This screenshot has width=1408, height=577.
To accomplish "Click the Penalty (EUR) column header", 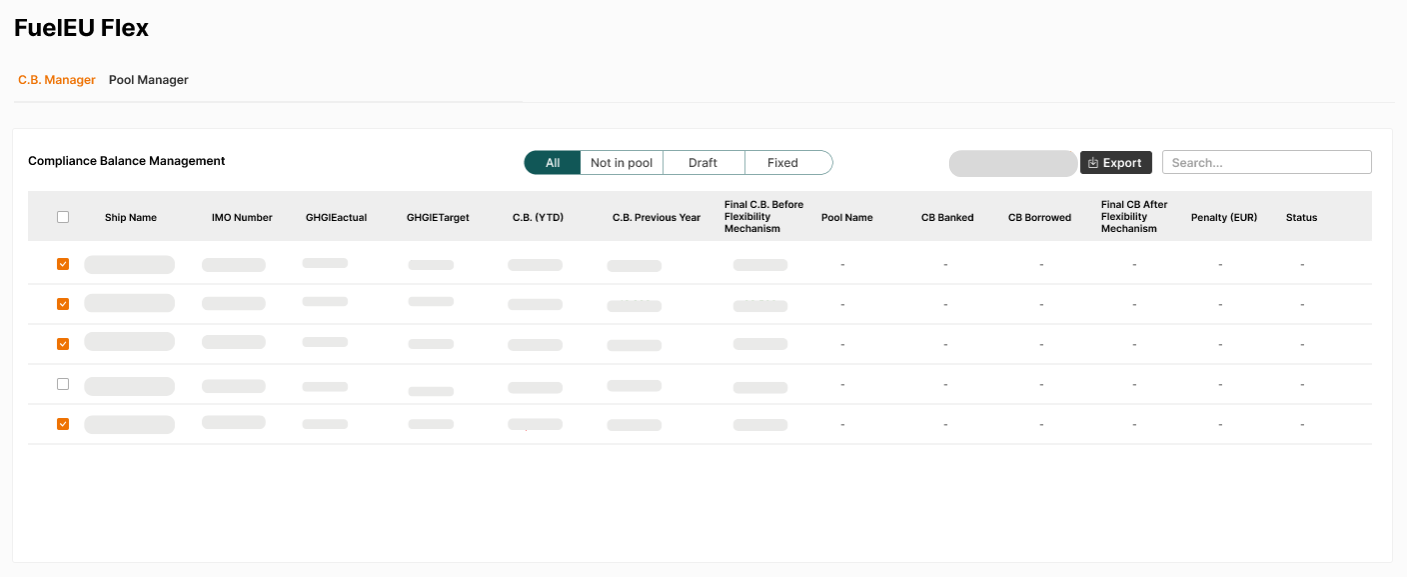I will pos(1222,216).
